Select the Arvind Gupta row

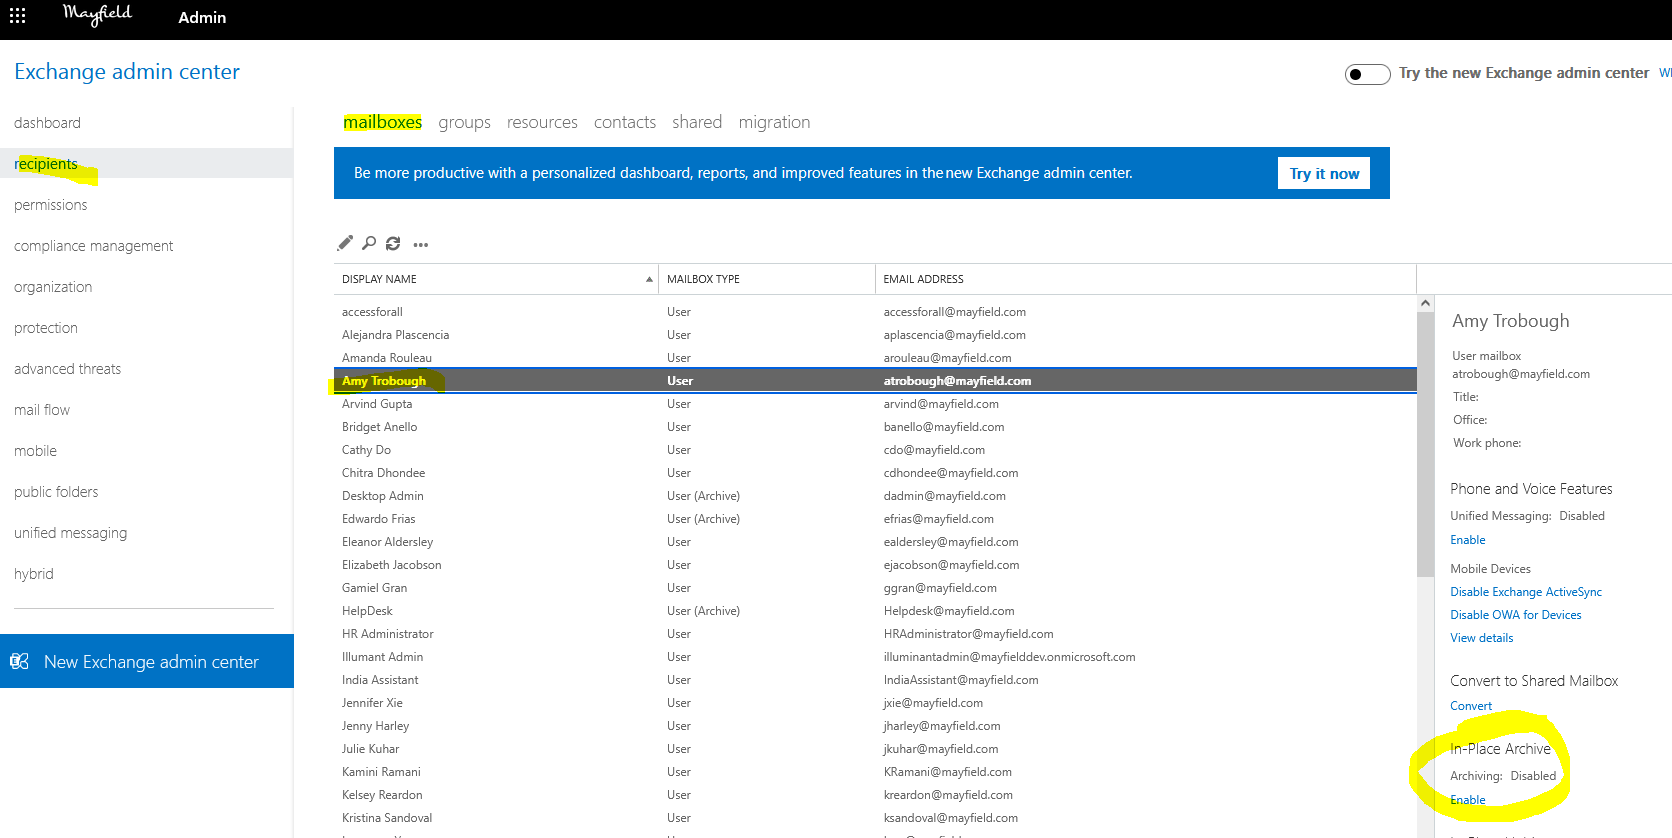pos(875,404)
